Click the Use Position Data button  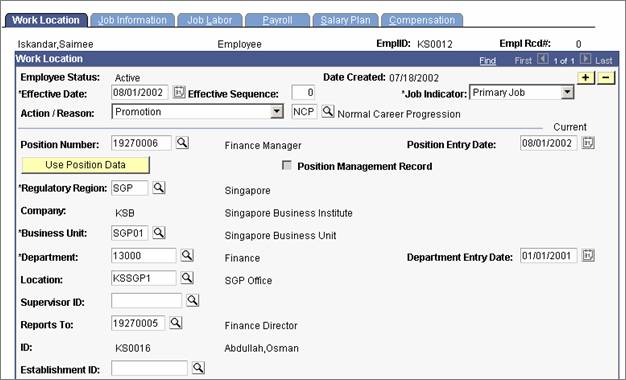(x=85, y=165)
